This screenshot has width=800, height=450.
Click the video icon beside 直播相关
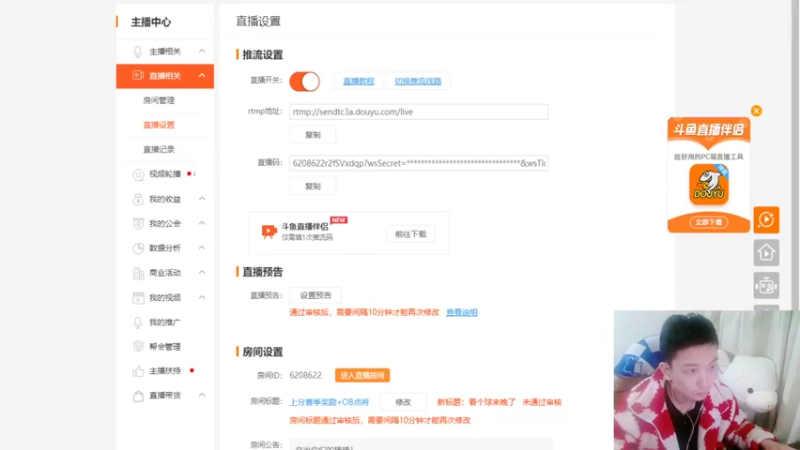tap(138, 76)
